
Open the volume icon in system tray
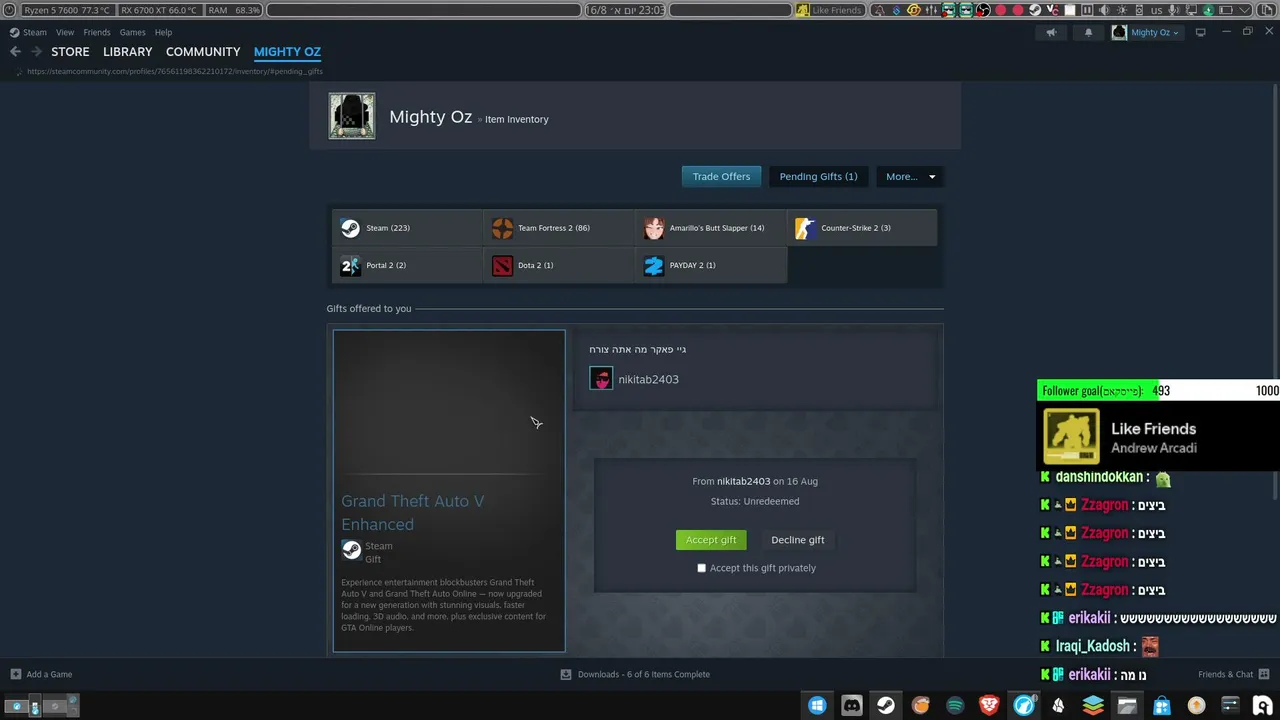click(1104, 10)
